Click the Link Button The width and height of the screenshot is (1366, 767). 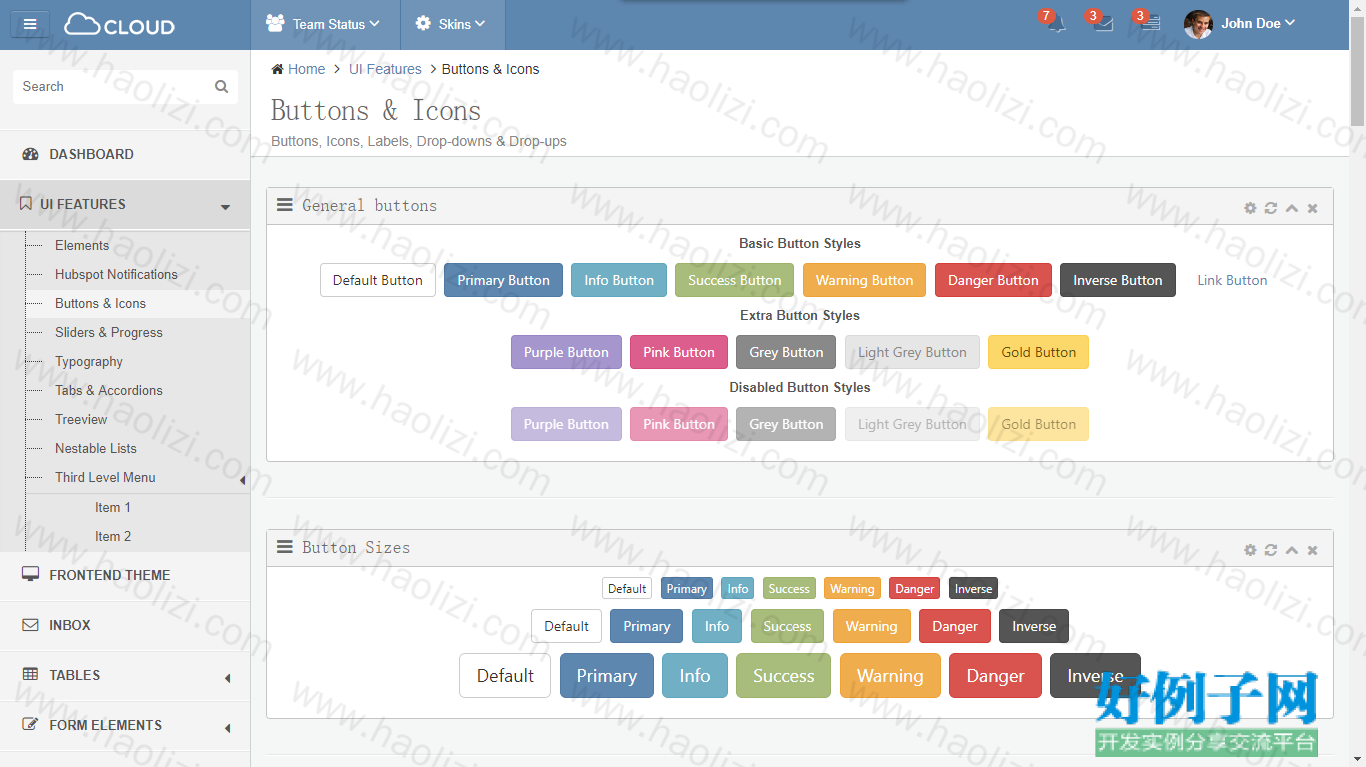[1232, 281]
